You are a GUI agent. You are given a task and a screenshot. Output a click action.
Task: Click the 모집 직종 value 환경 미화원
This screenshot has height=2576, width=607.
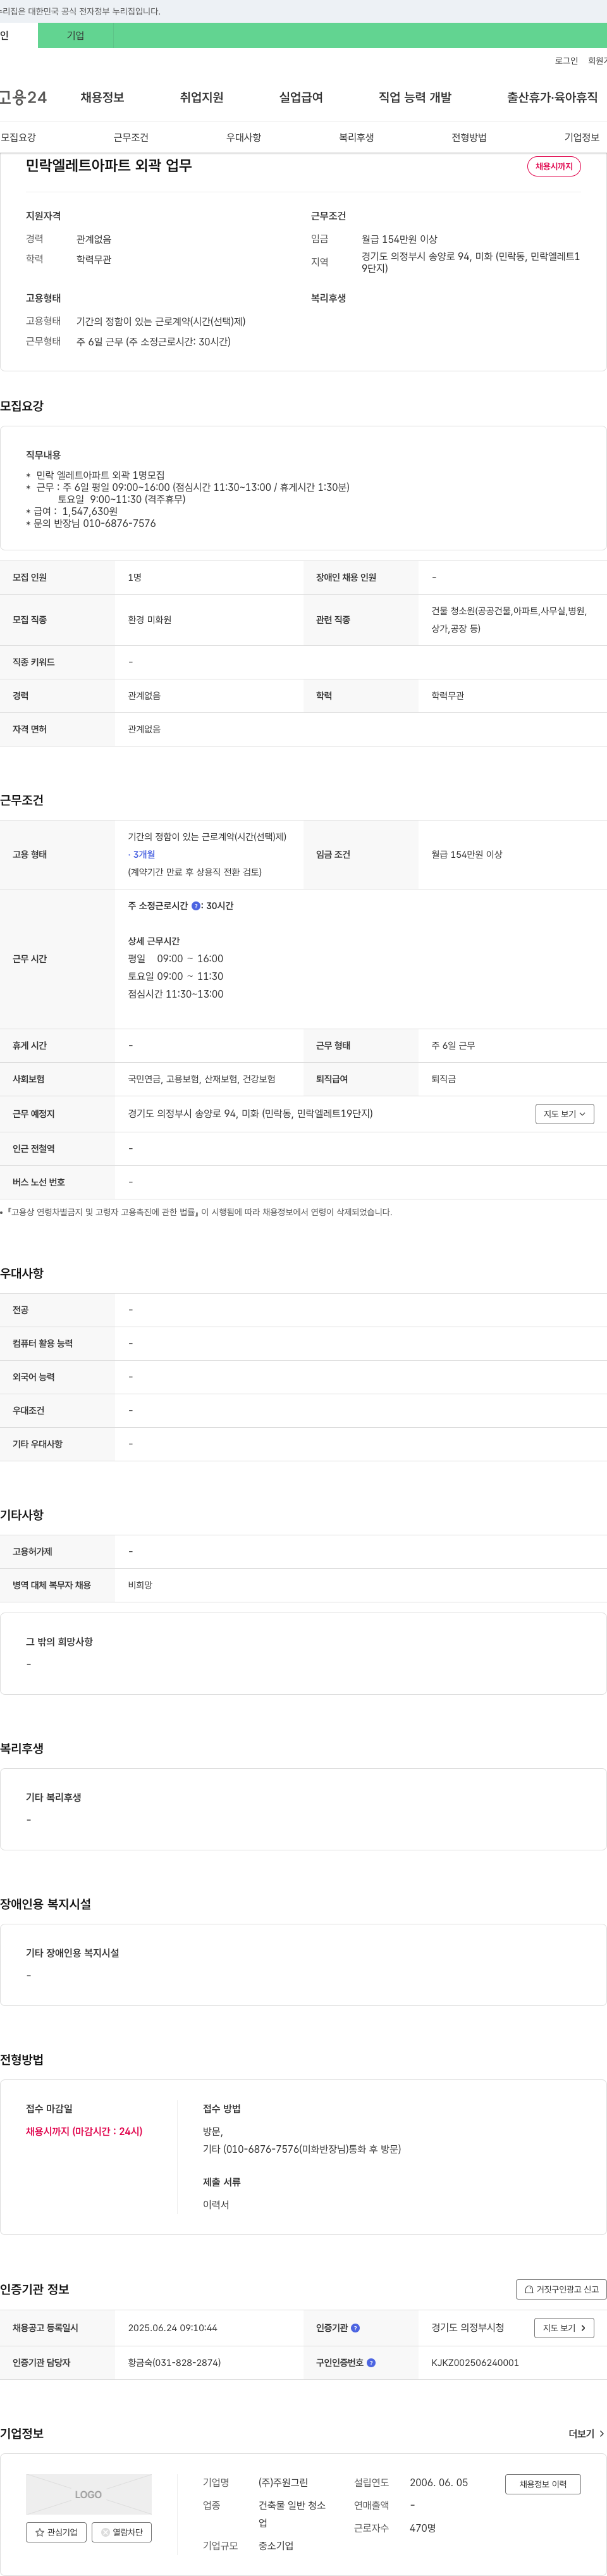[150, 620]
